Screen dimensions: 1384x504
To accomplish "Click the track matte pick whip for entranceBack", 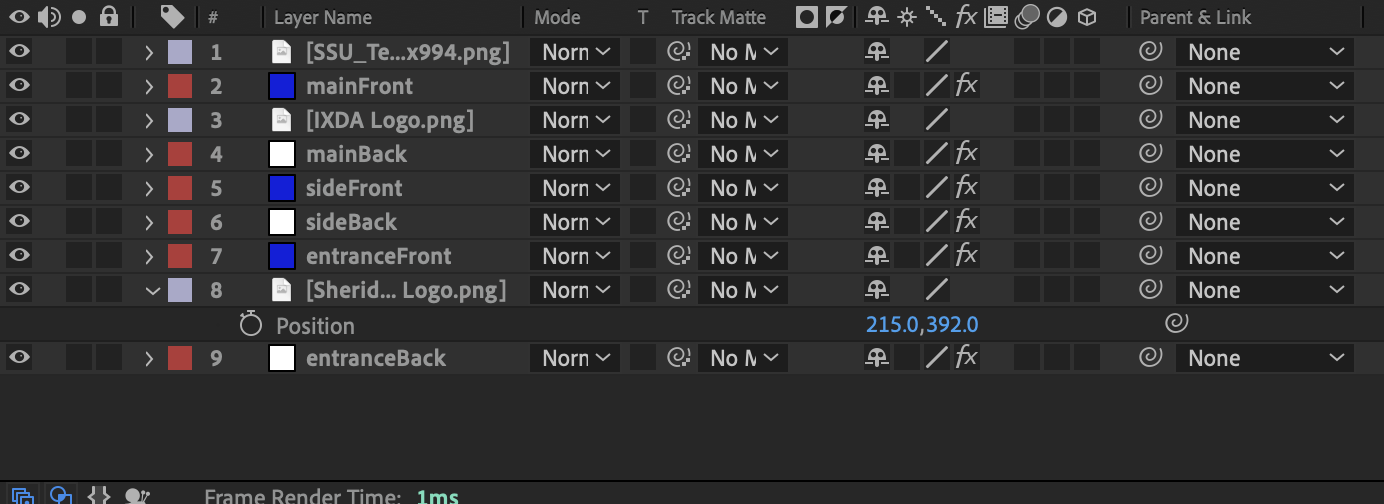I will (x=679, y=358).
